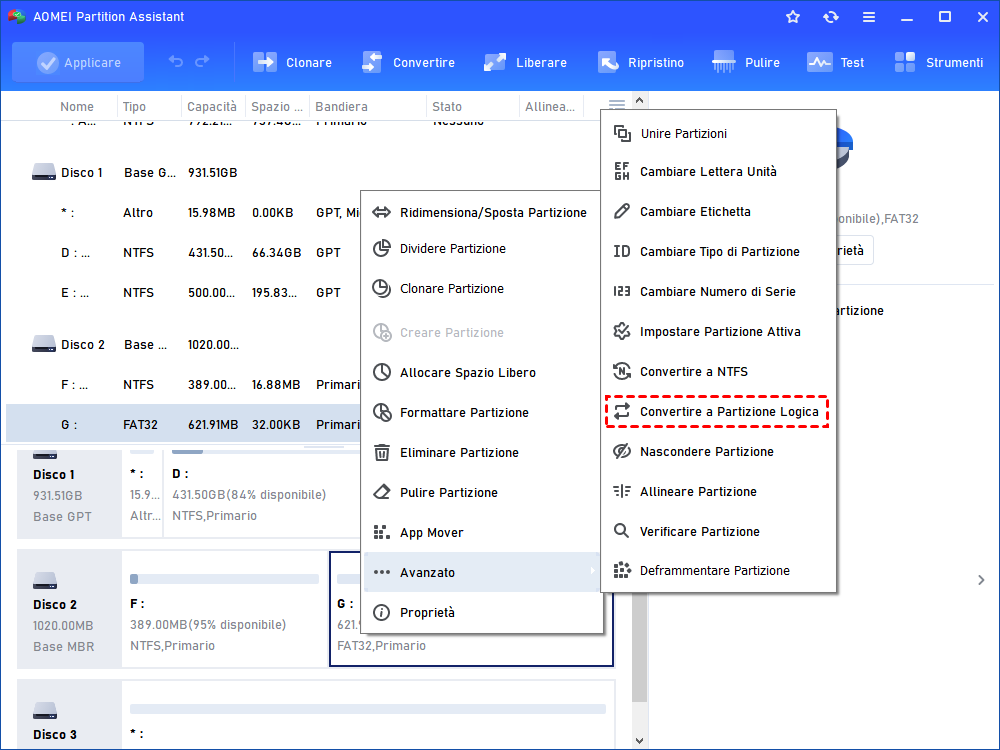
Task: Select the G: FAT32 partition row
Action: (183, 424)
